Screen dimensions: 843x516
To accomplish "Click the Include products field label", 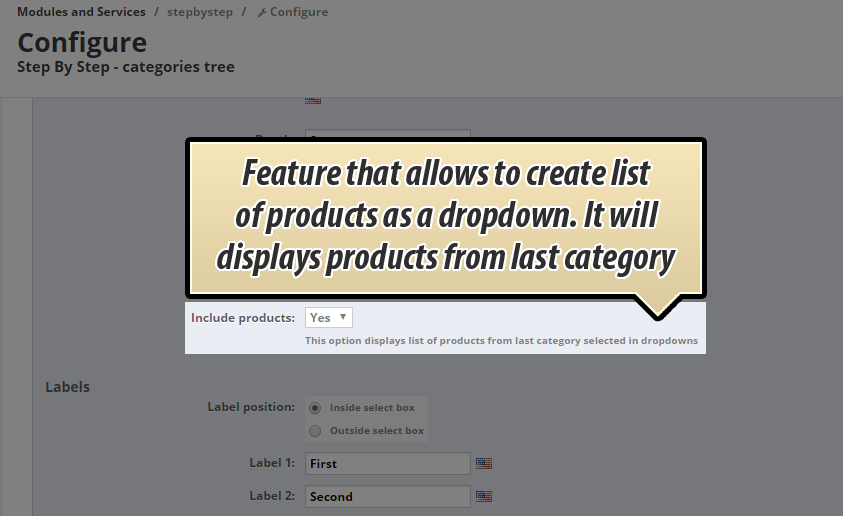I will pos(242,317).
